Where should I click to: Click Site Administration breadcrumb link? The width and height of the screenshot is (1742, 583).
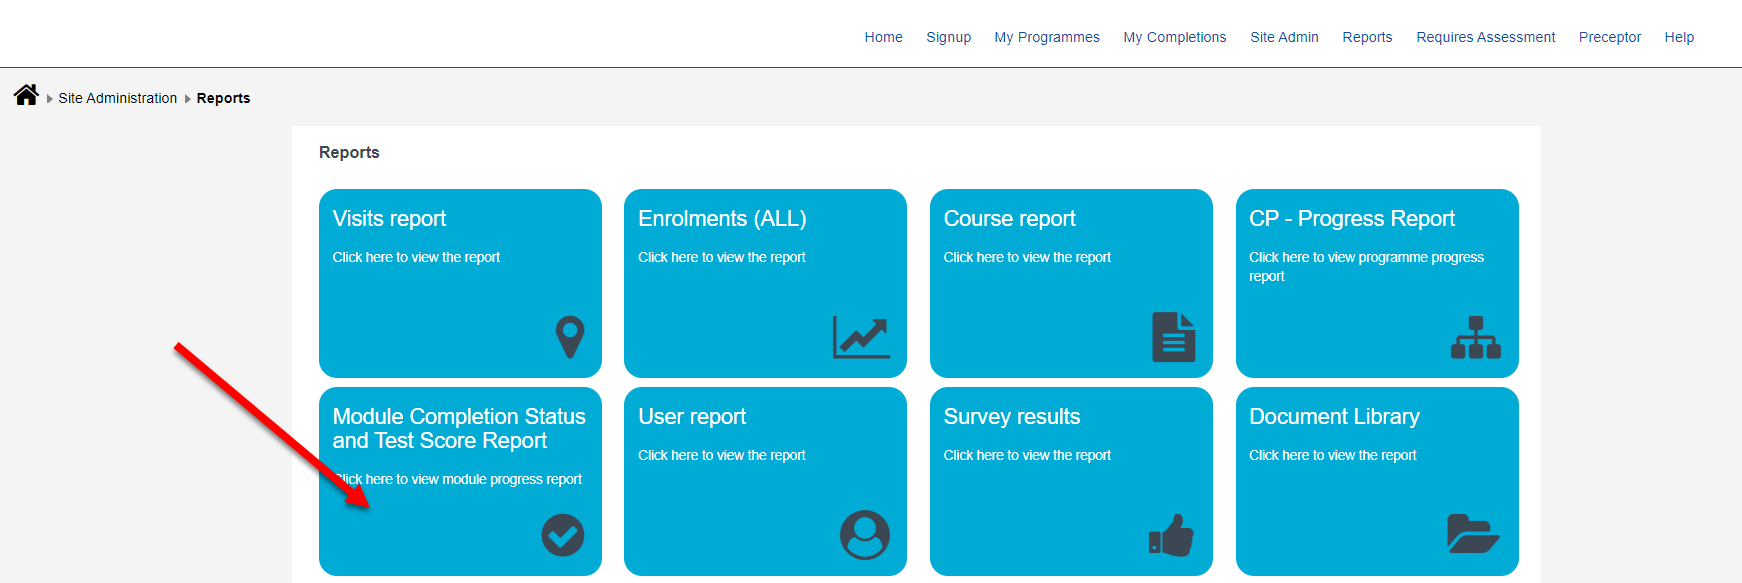coord(118,98)
